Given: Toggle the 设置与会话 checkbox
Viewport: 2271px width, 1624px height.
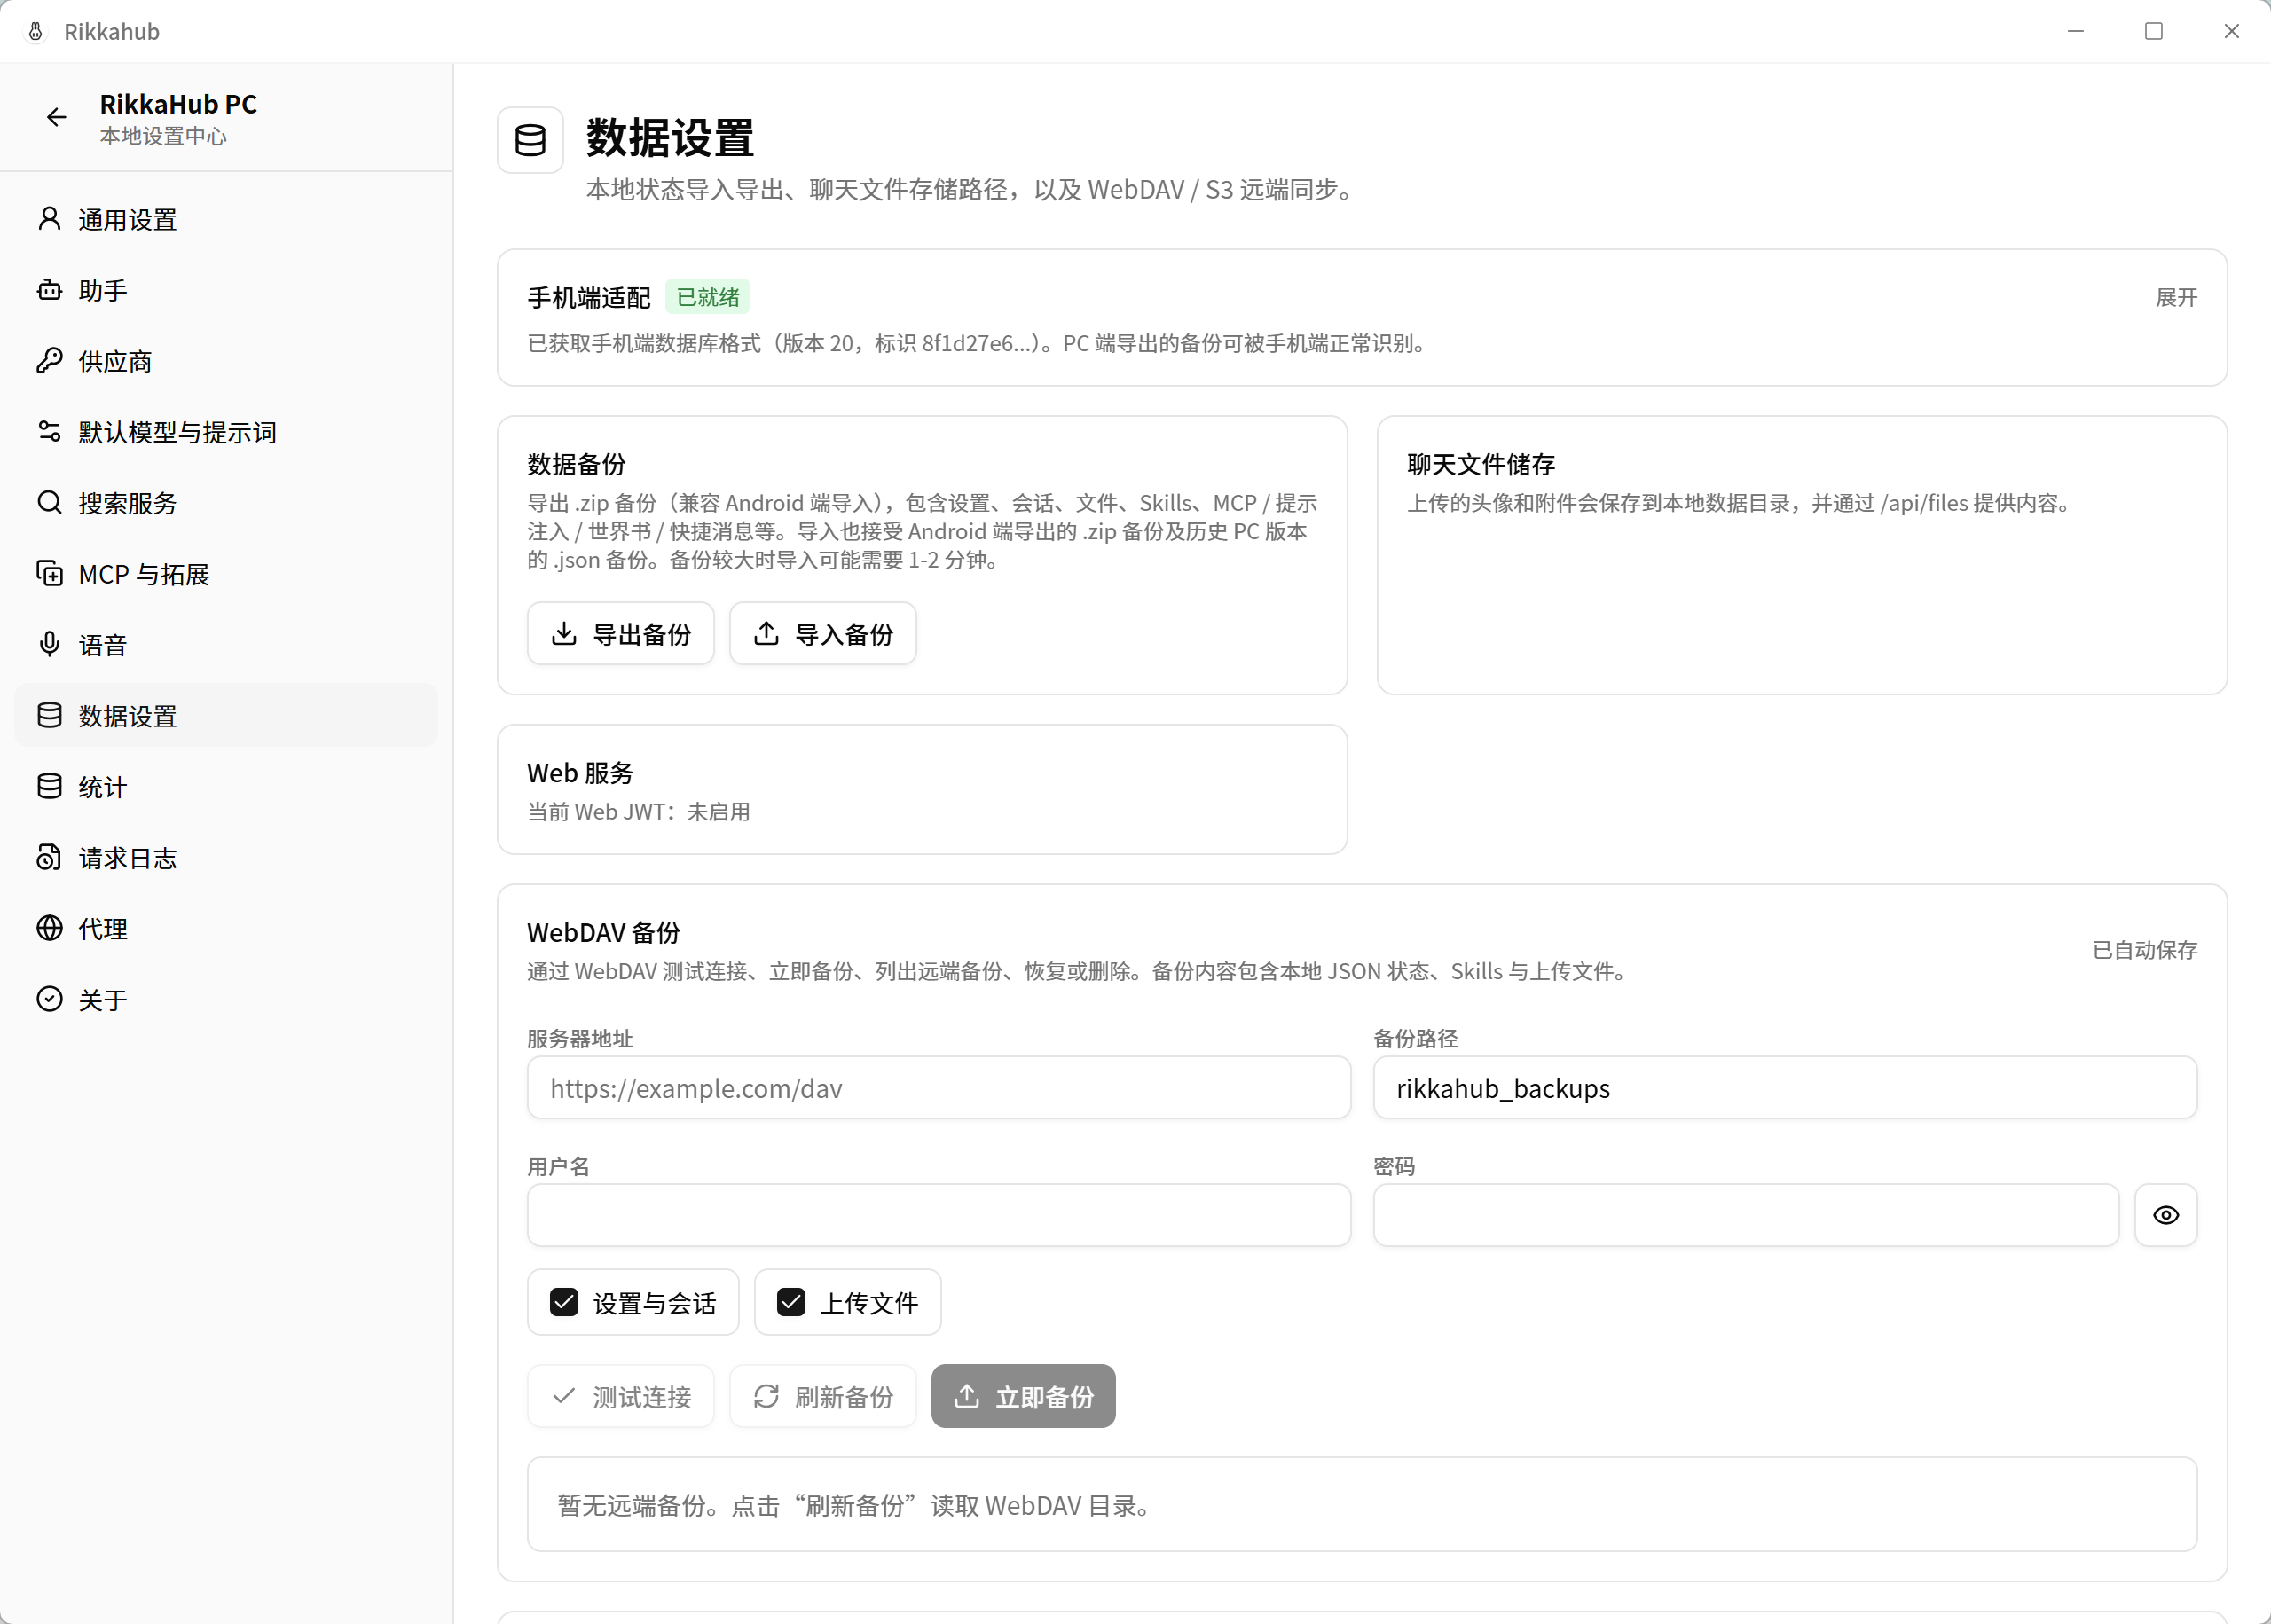Looking at the screenshot, I should (x=564, y=1302).
